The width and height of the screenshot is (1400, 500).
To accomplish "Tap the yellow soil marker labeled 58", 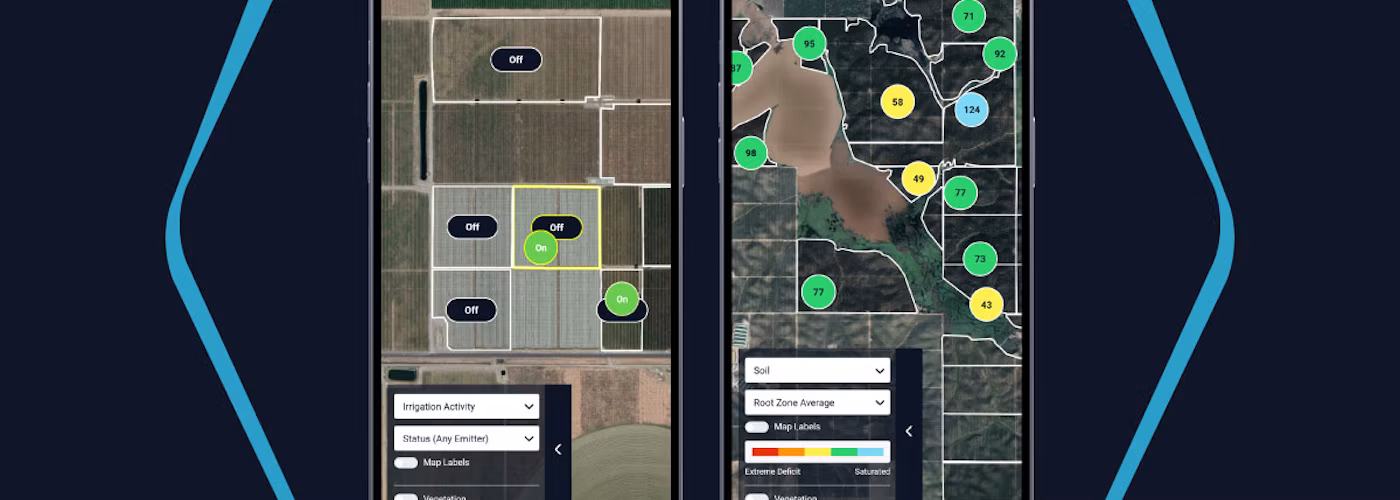I will coord(897,102).
